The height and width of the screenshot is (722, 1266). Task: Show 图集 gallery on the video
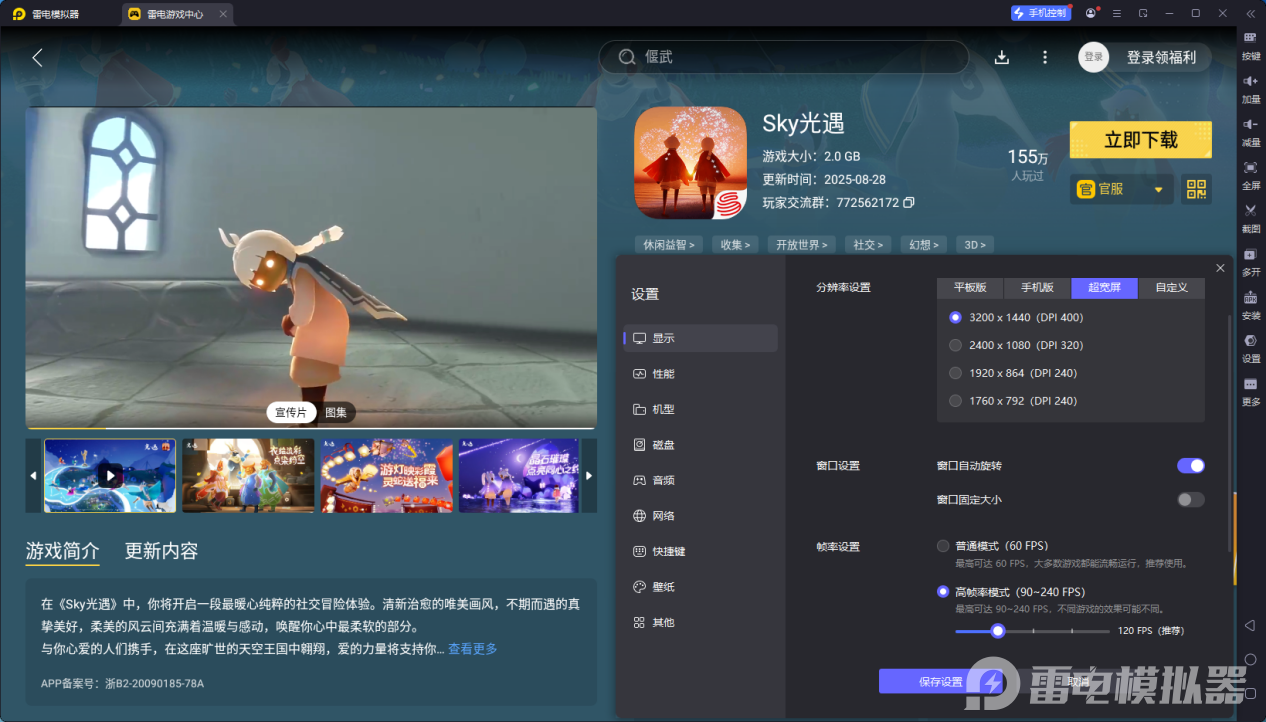click(336, 413)
